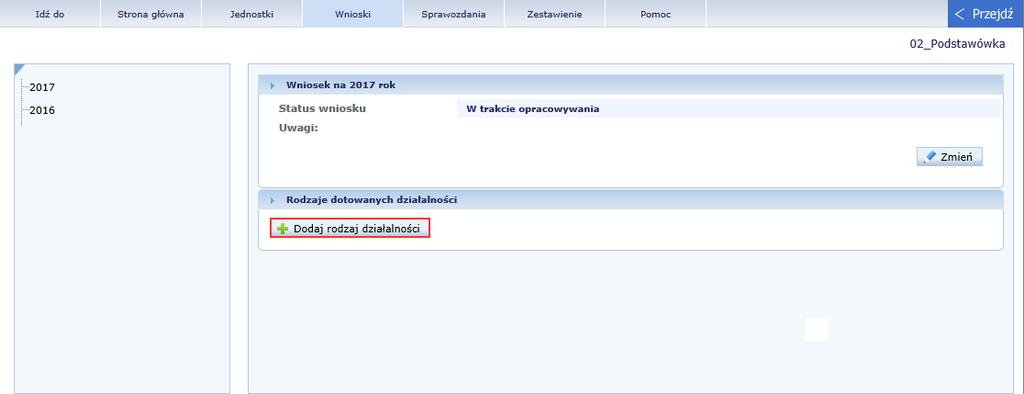The height and width of the screenshot is (394, 1024).
Task: Open the Pomoc menu
Action: (x=656, y=14)
